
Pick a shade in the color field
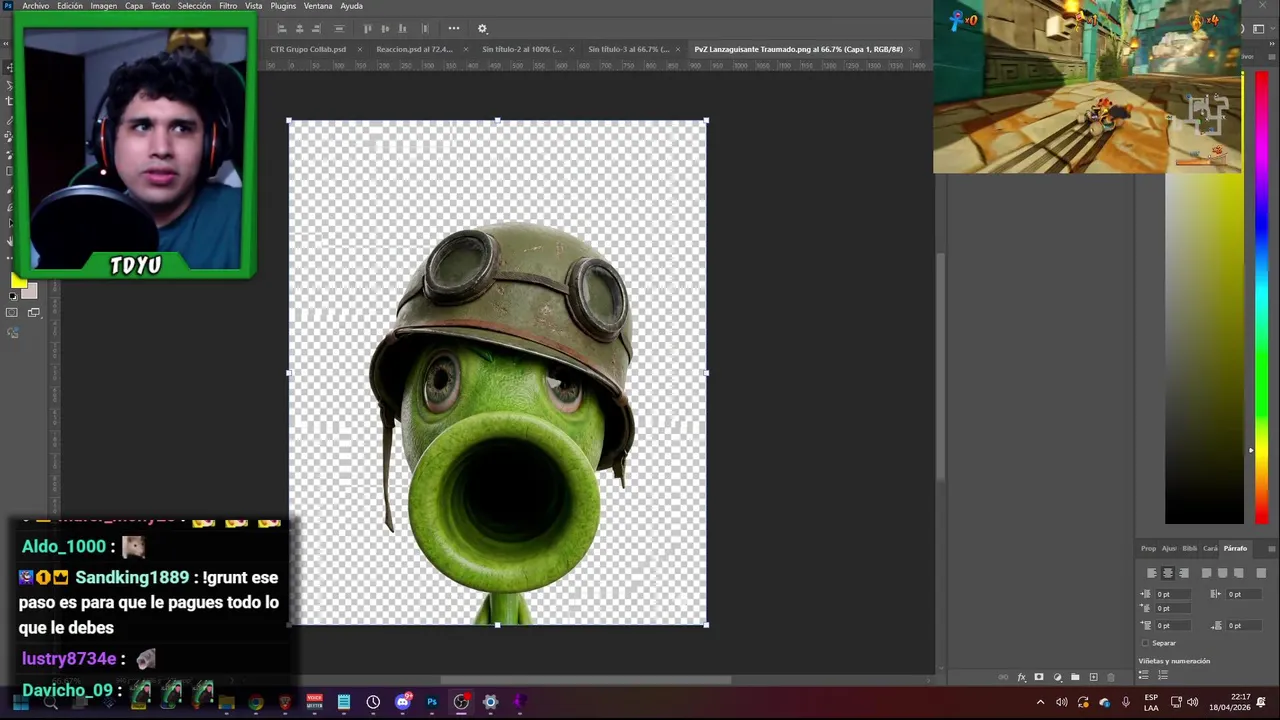pyautogui.click(x=1204, y=348)
